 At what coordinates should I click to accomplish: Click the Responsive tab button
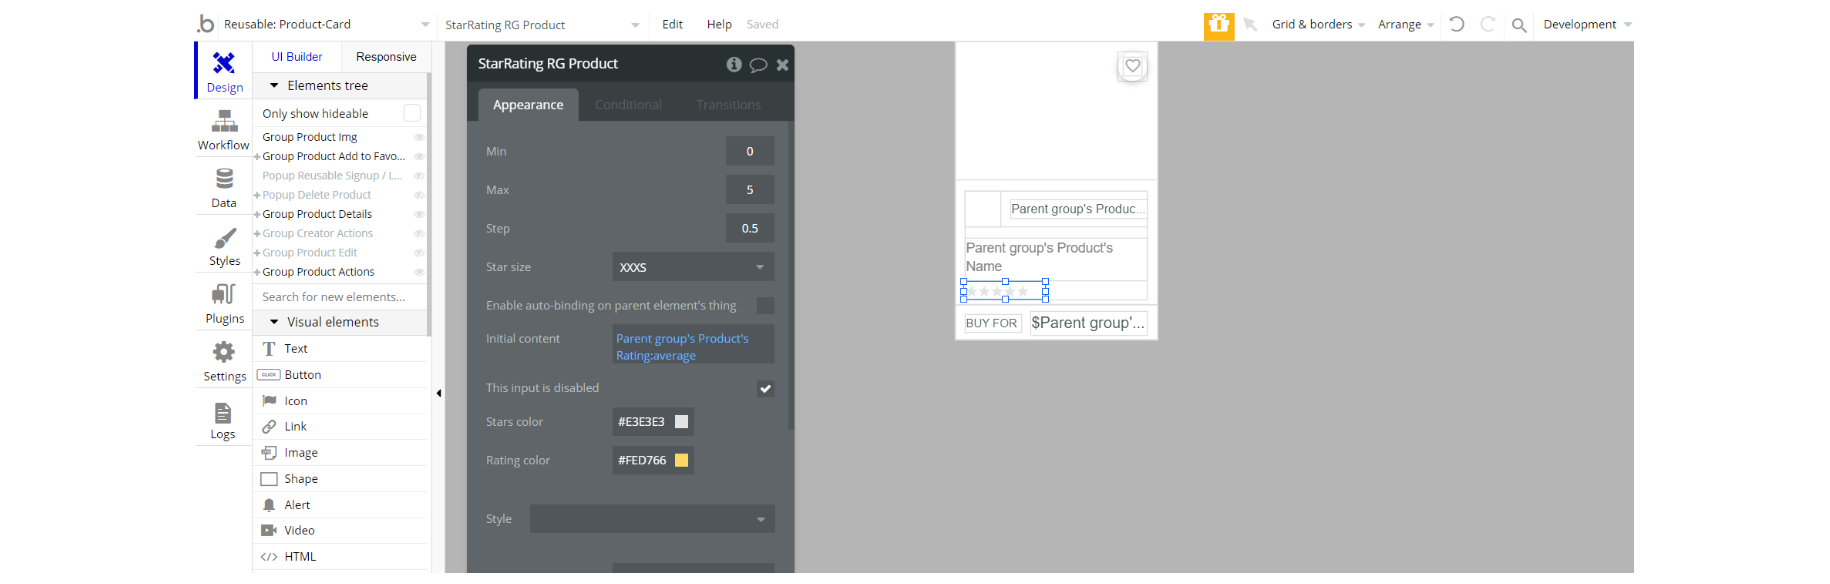tap(386, 57)
